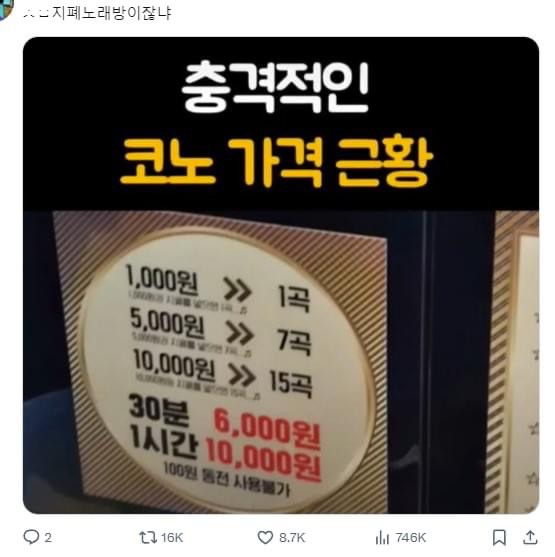Click the 30분 label on the sign

[x=159, y=410]
